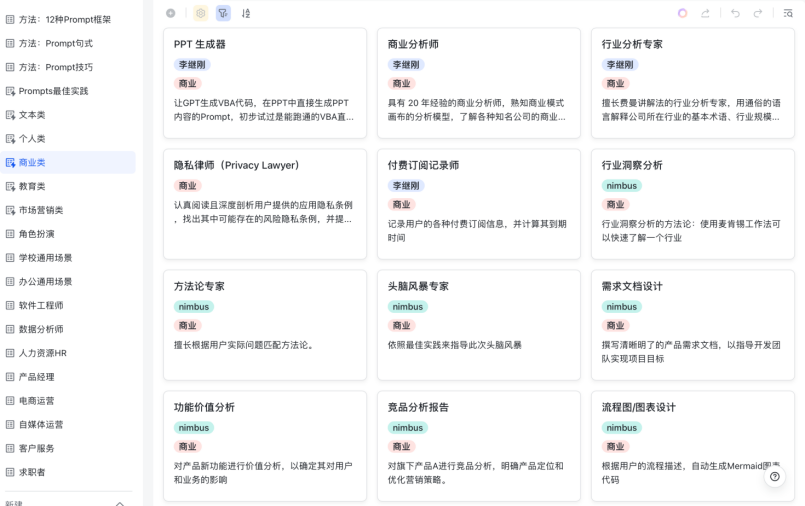Open the view settings gear icon
Screen dimensions: 805x506
click(x=201, y=13)
